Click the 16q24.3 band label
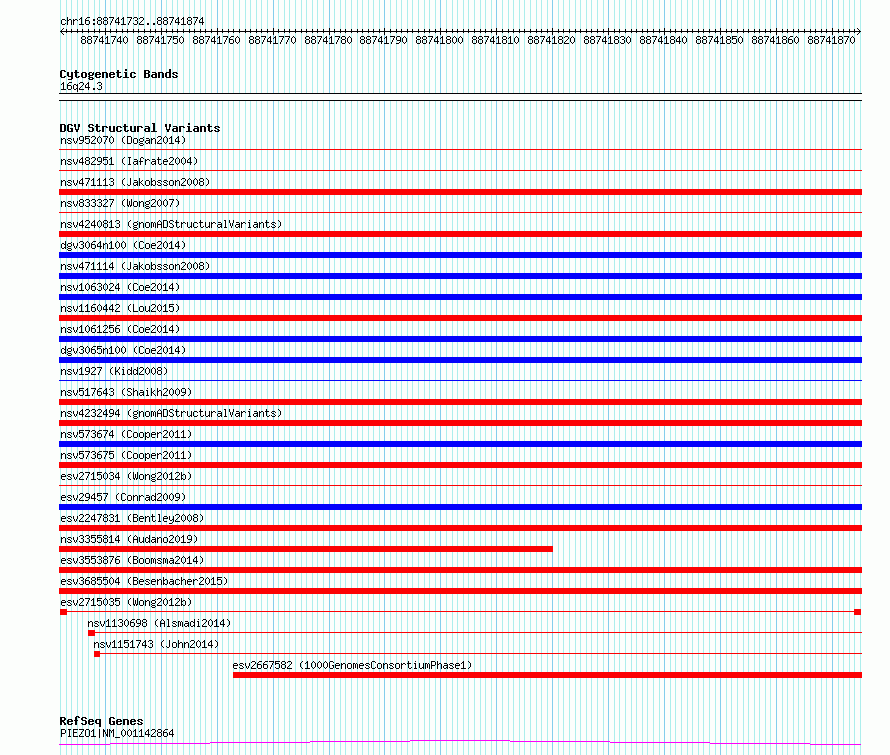 click(x=81, y=86)
